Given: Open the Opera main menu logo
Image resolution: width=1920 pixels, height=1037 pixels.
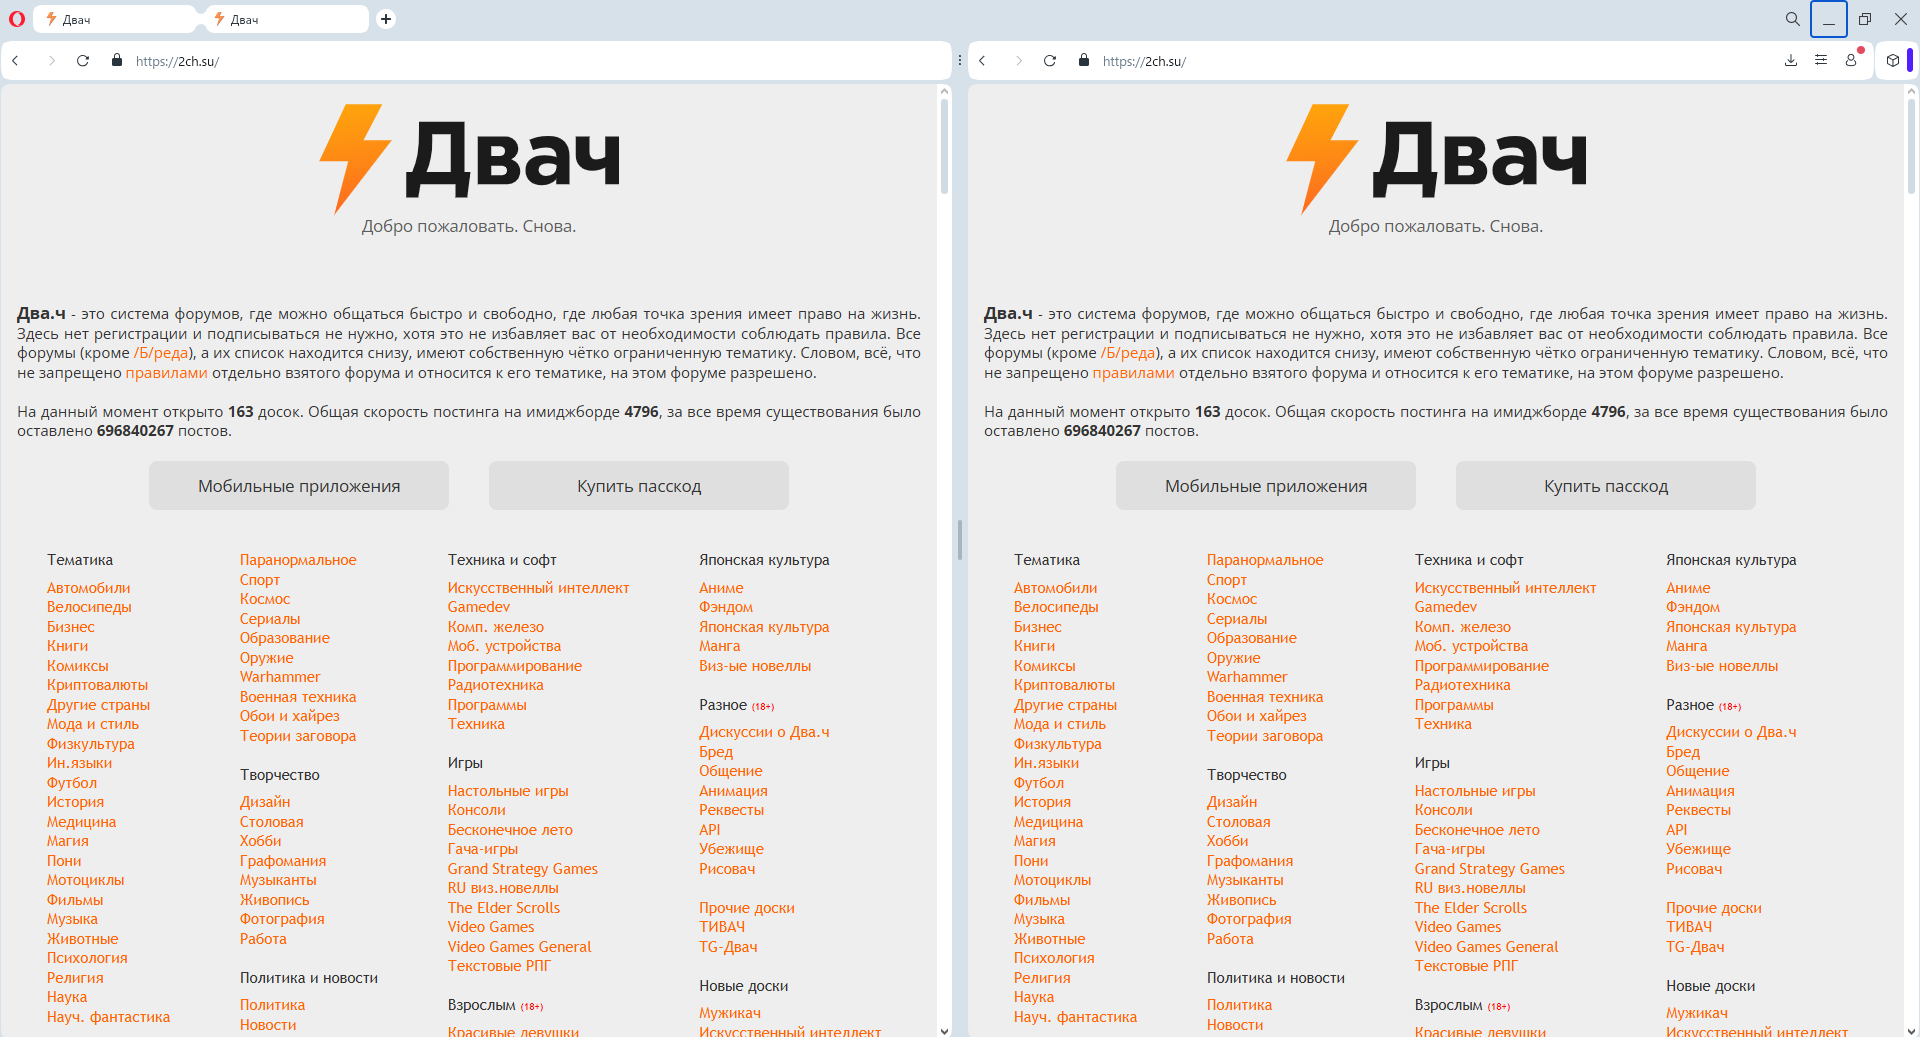Looking at the screenshot, I should tap(16, 19).
